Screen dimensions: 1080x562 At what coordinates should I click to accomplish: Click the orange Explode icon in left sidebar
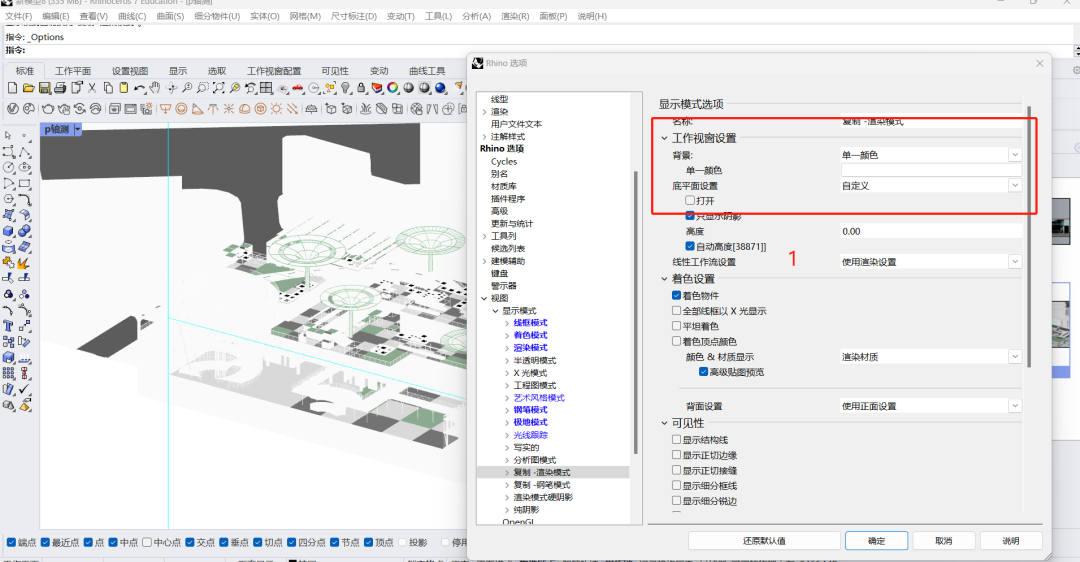tap(25, 262)
